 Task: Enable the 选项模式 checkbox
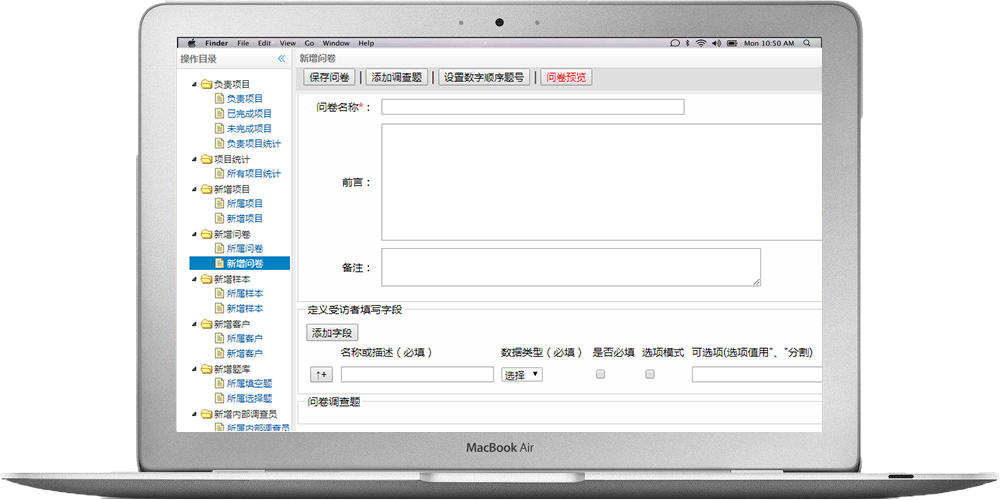point(649,374)
